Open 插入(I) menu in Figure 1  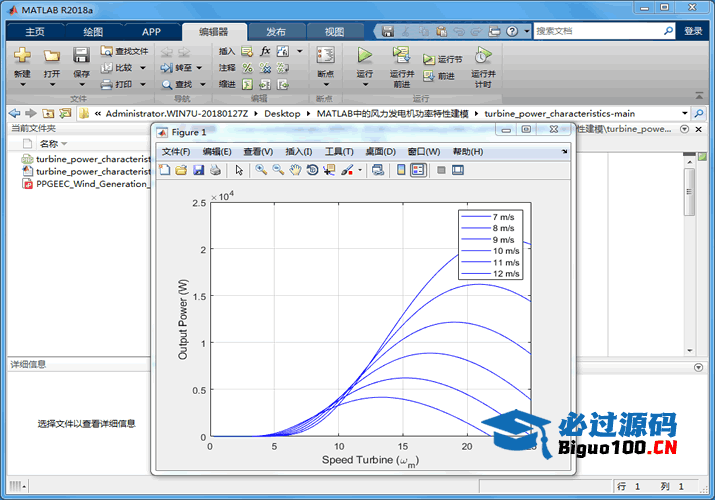click(x=299, y=152)
